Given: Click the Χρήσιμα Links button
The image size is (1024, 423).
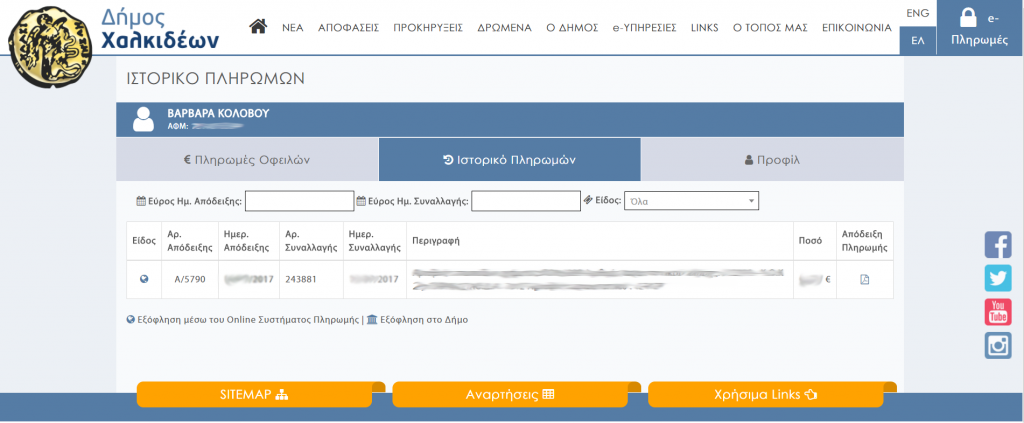Looking at the screenshot, I should tap(766, 395).
